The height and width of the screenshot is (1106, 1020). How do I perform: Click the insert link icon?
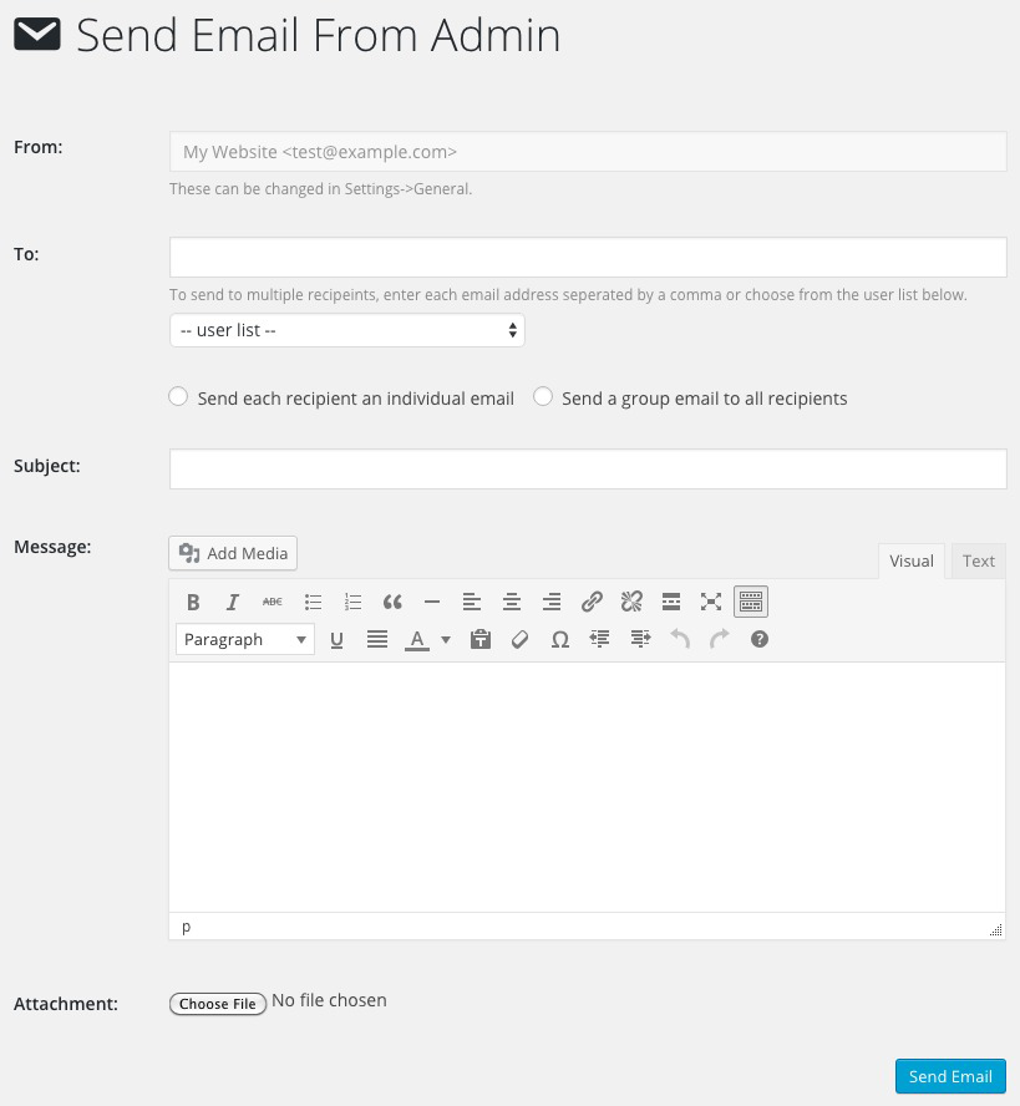pos(592,601)
